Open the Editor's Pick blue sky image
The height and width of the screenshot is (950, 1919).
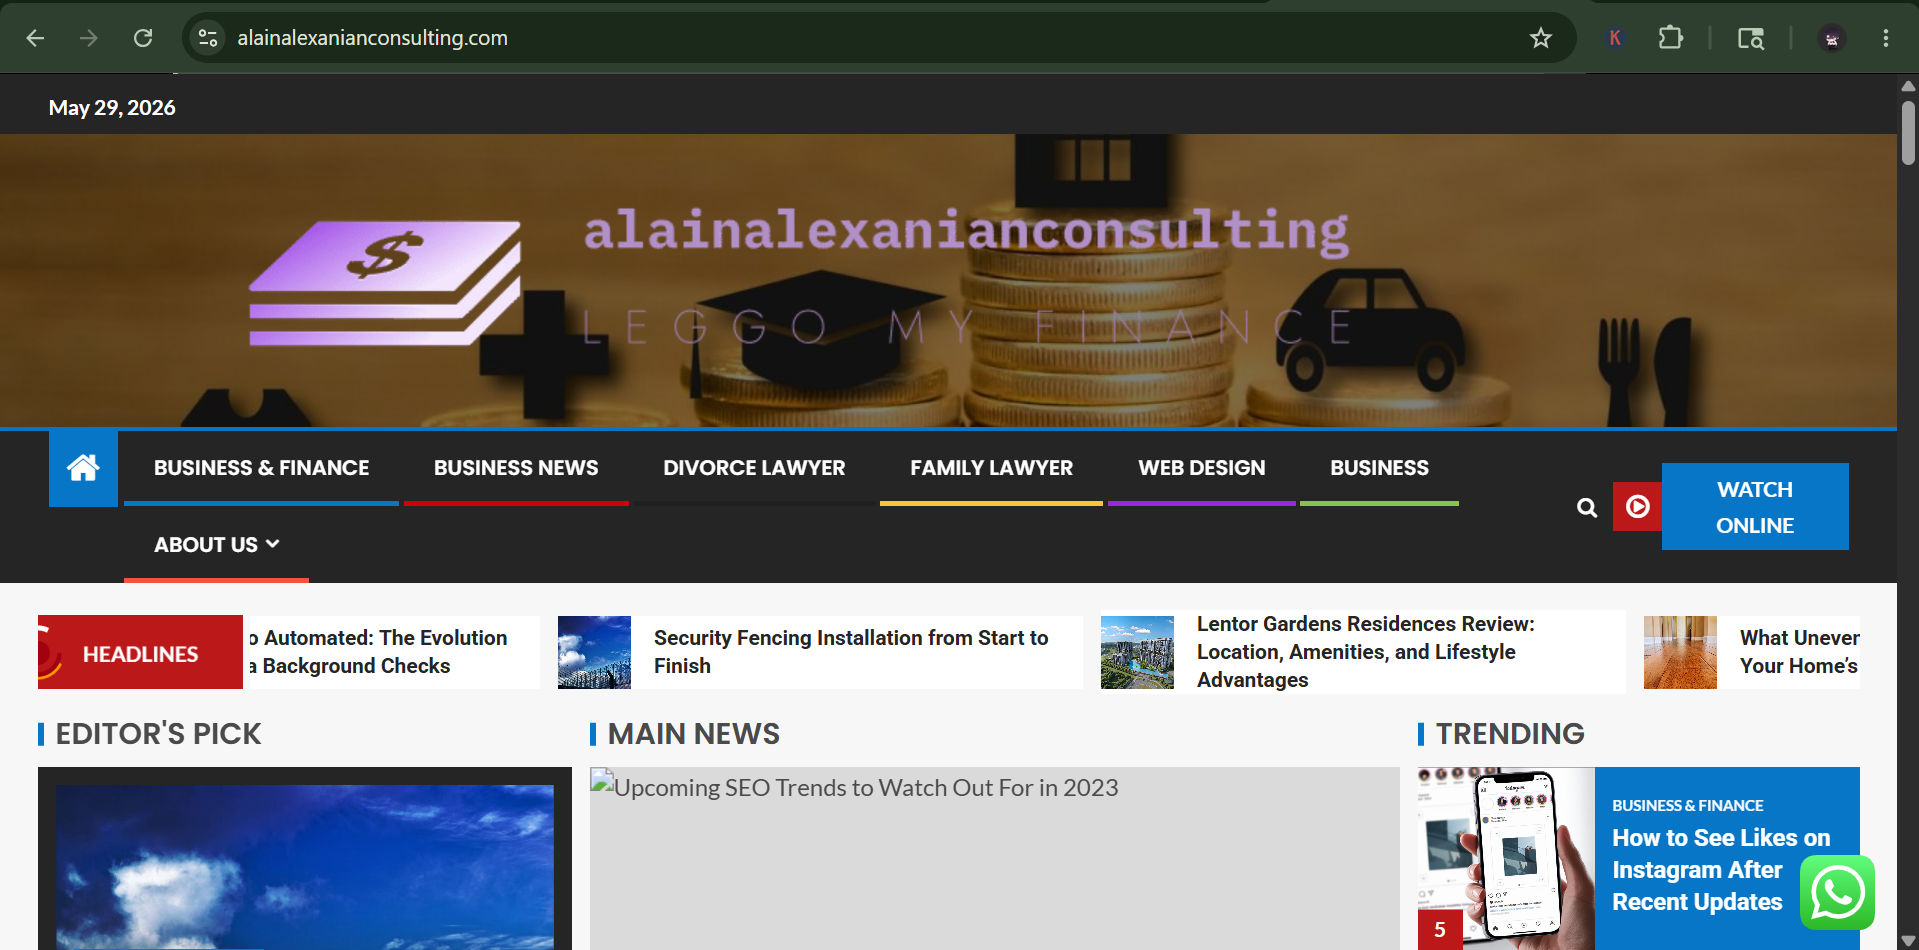pyautogui.click(x=305, y=867)
